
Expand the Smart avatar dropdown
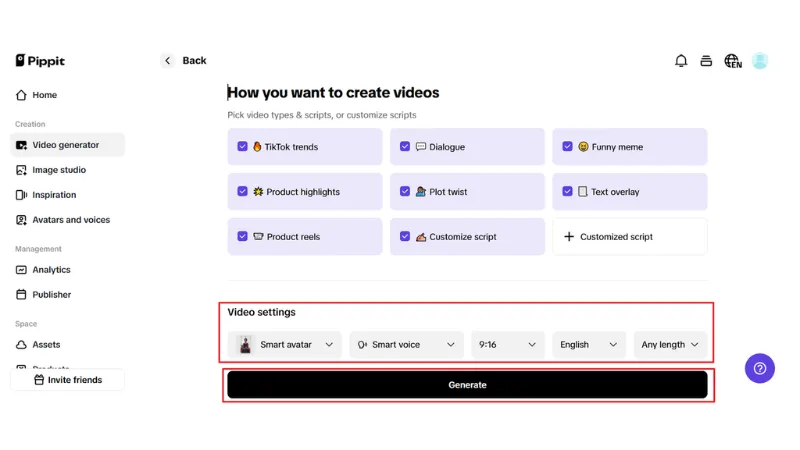pyautogui.click(x=285, y=345)
